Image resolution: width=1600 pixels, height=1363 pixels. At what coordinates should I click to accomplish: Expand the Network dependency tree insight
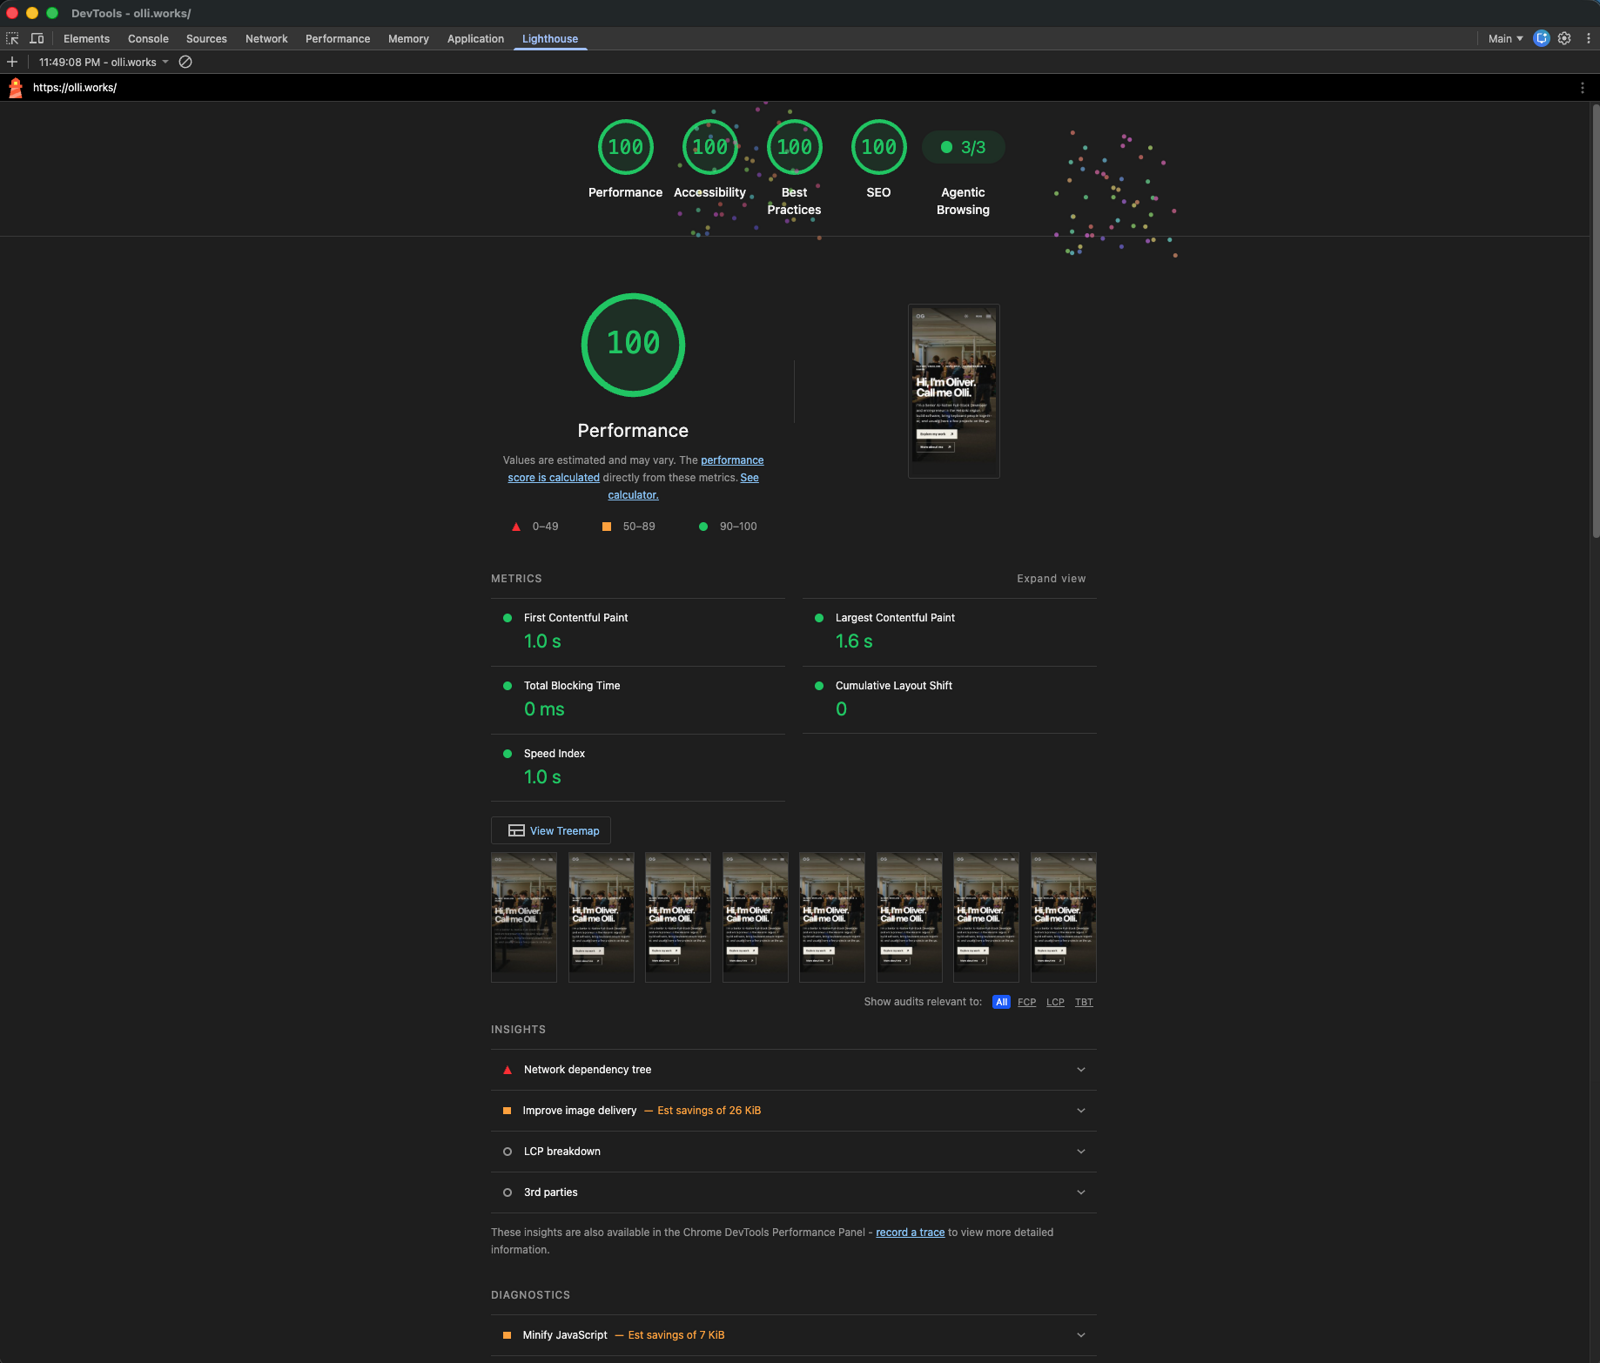[x=794, y=1070]
